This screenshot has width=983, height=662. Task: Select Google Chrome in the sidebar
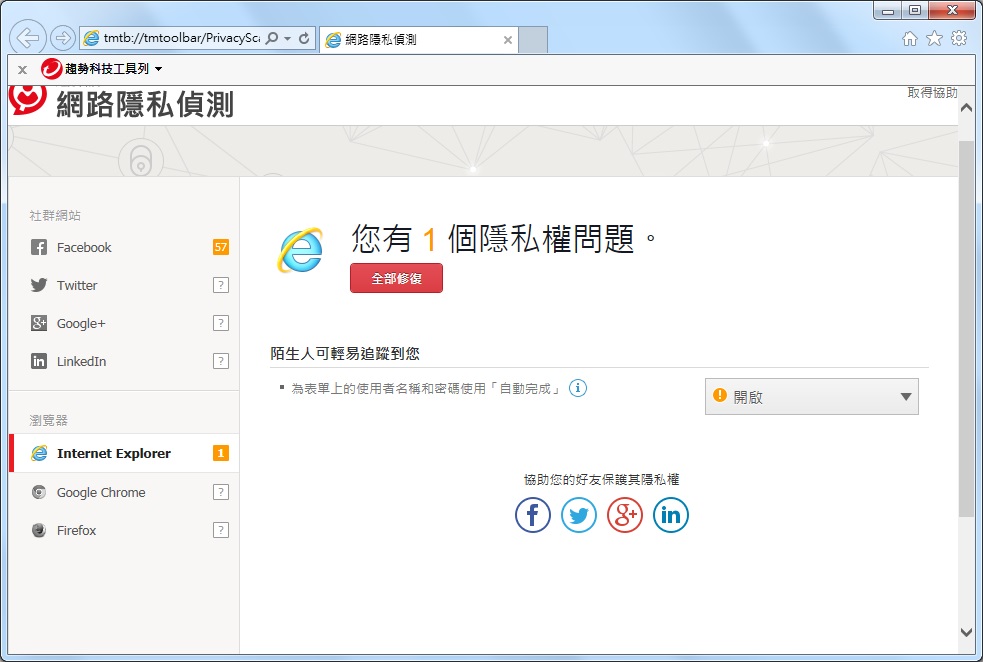click(x=124, y=492)
